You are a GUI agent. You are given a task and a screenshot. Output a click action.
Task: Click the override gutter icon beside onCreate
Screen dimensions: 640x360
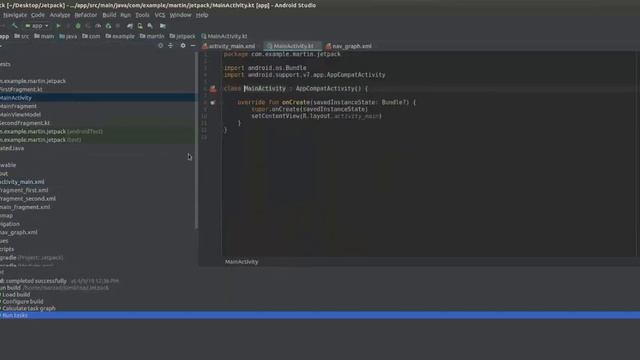(212, 102)
